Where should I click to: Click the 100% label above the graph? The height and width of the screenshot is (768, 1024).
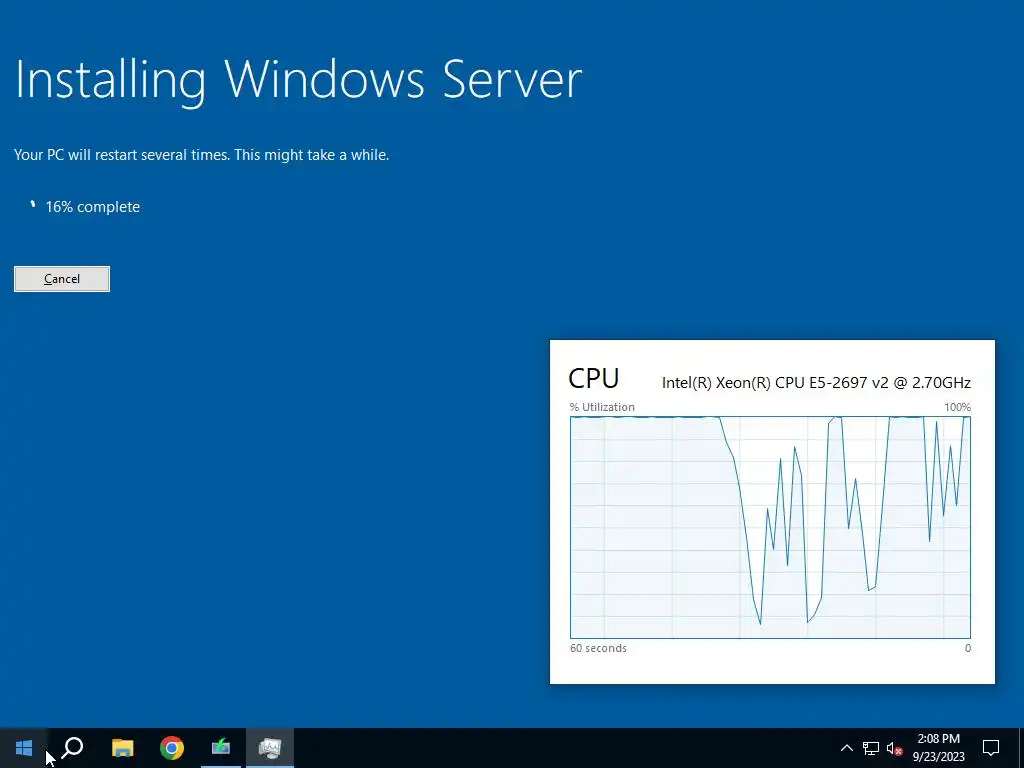957,407
